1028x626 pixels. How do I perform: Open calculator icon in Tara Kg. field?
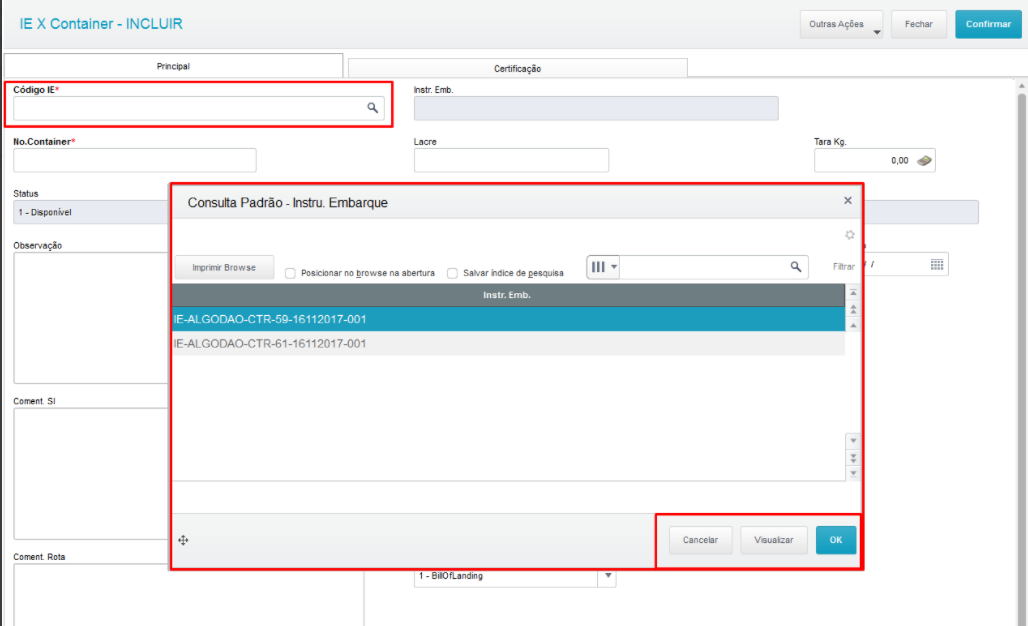924,161
